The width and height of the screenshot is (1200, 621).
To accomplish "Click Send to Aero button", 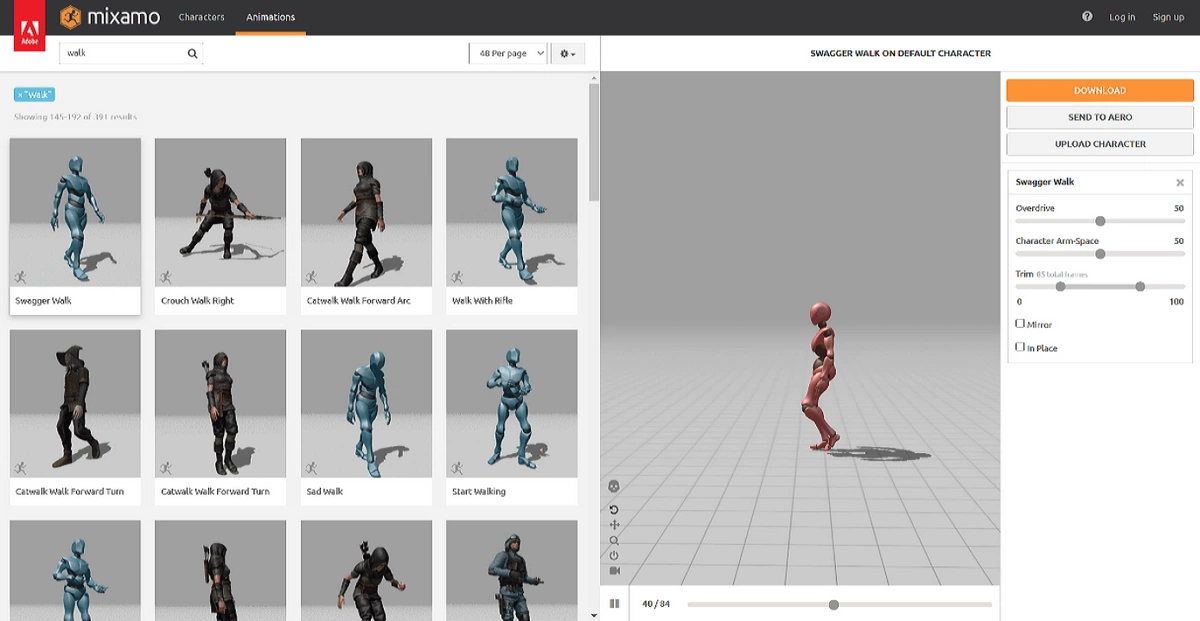I will 1100,117.
